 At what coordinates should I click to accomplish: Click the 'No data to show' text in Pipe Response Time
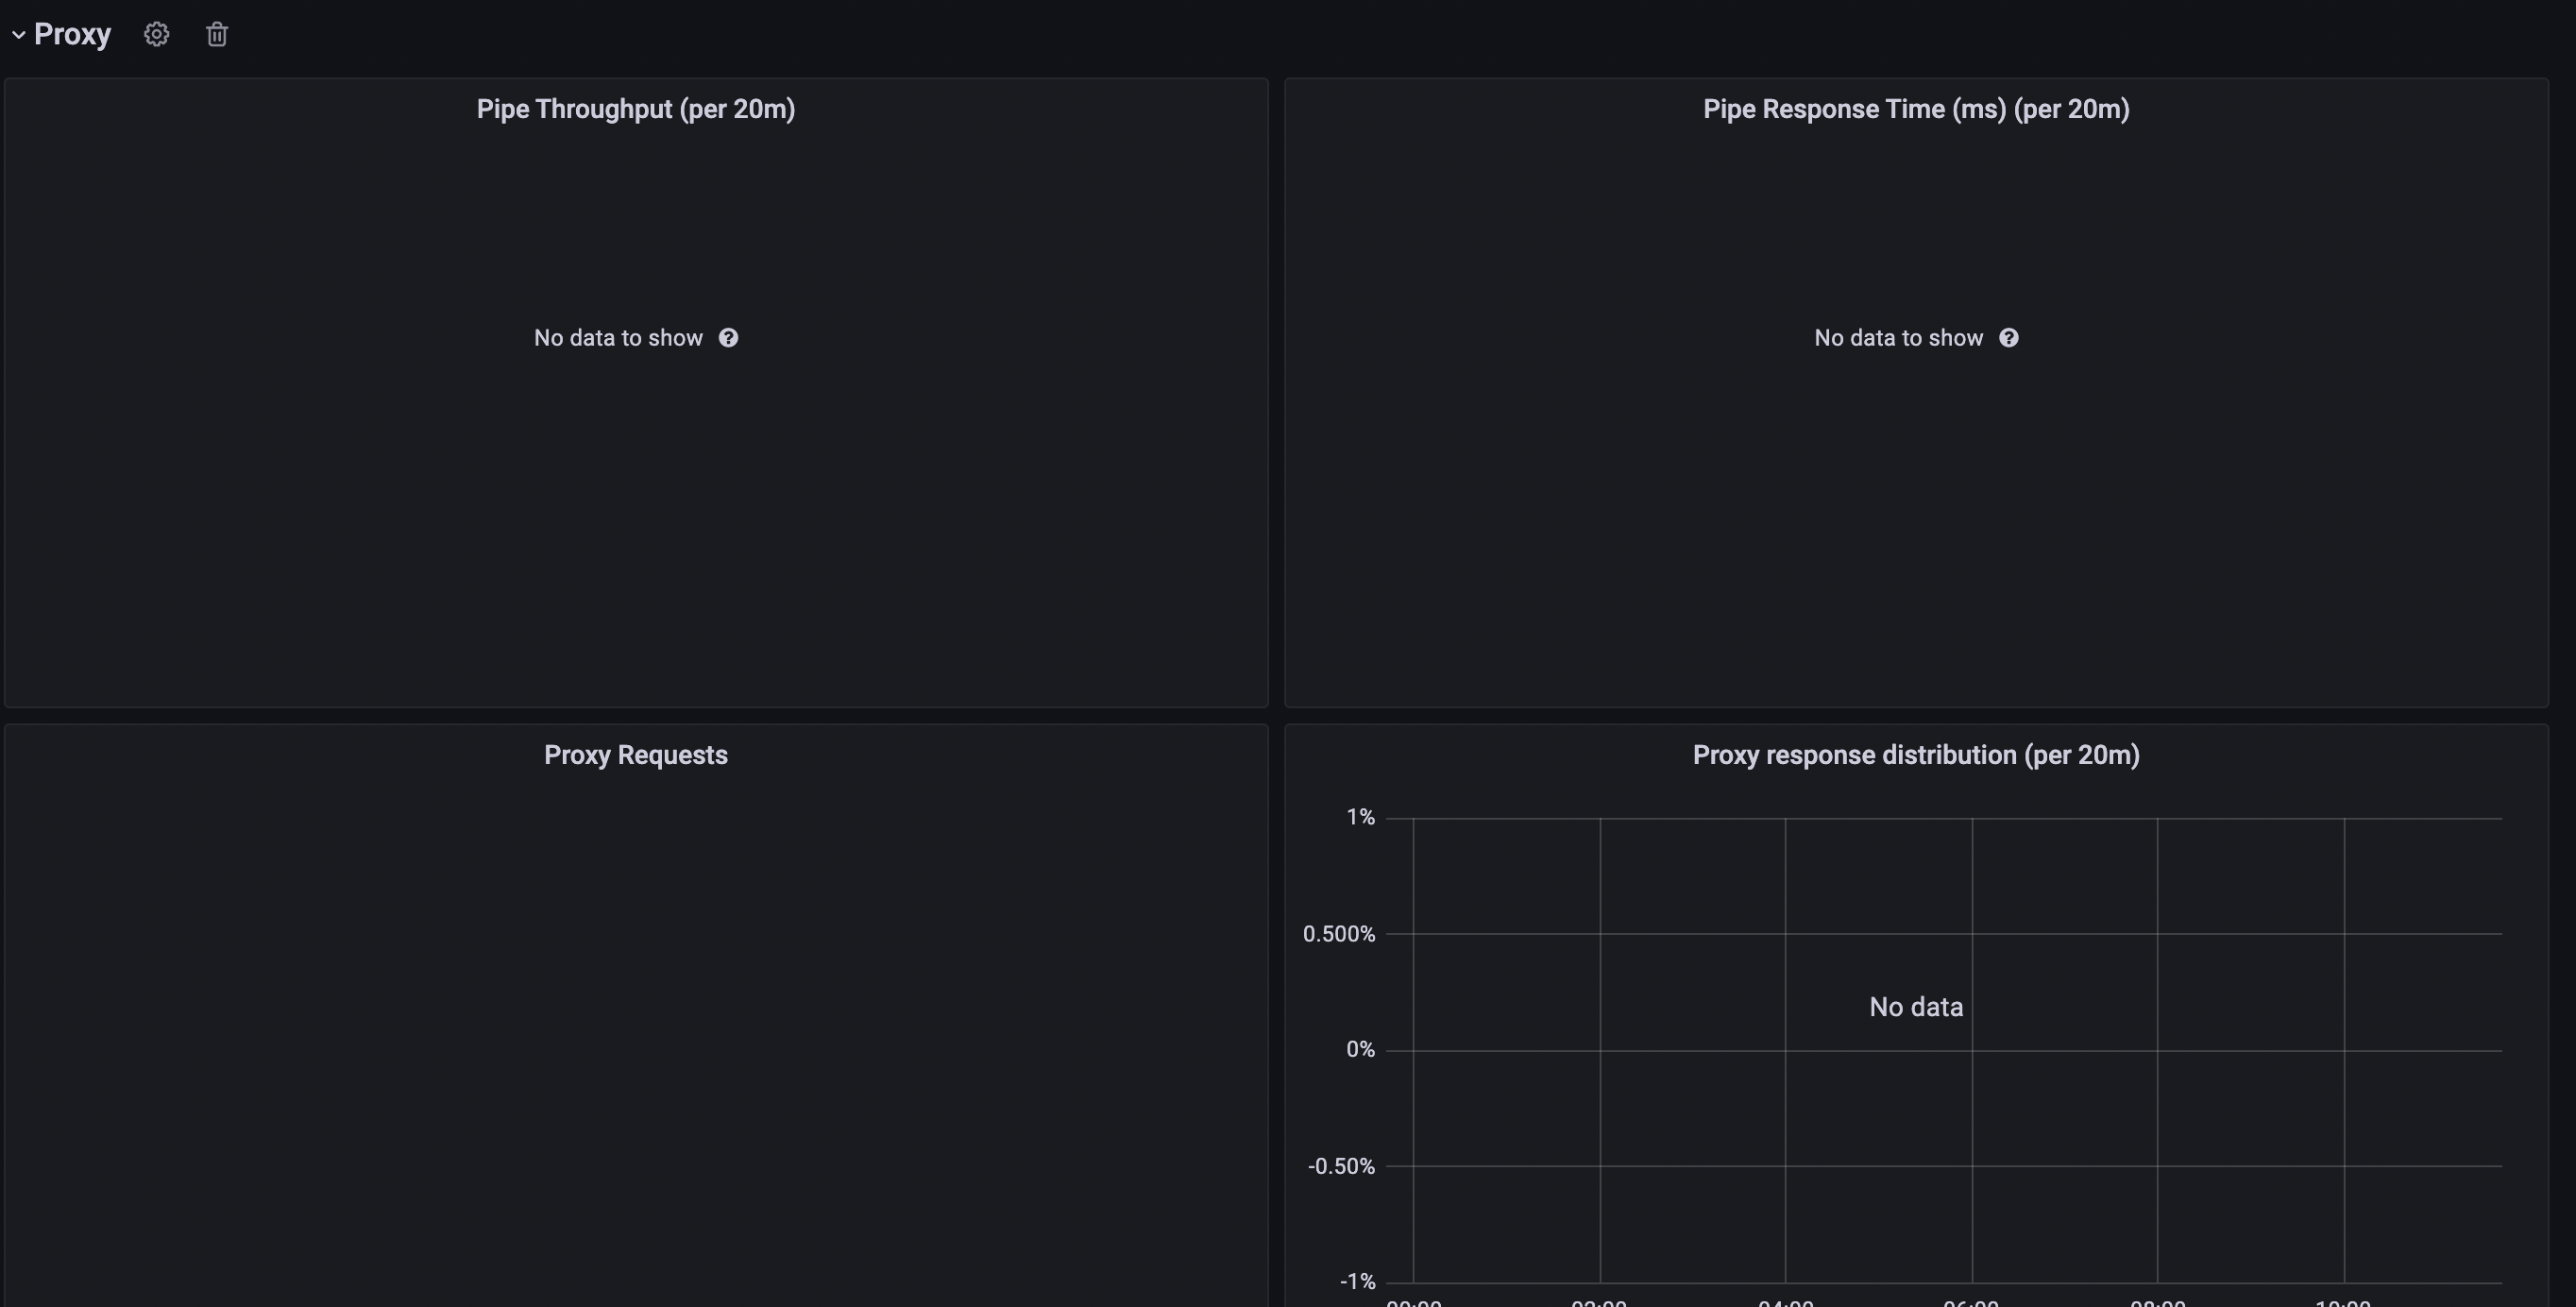click(x=1898, y=338)
